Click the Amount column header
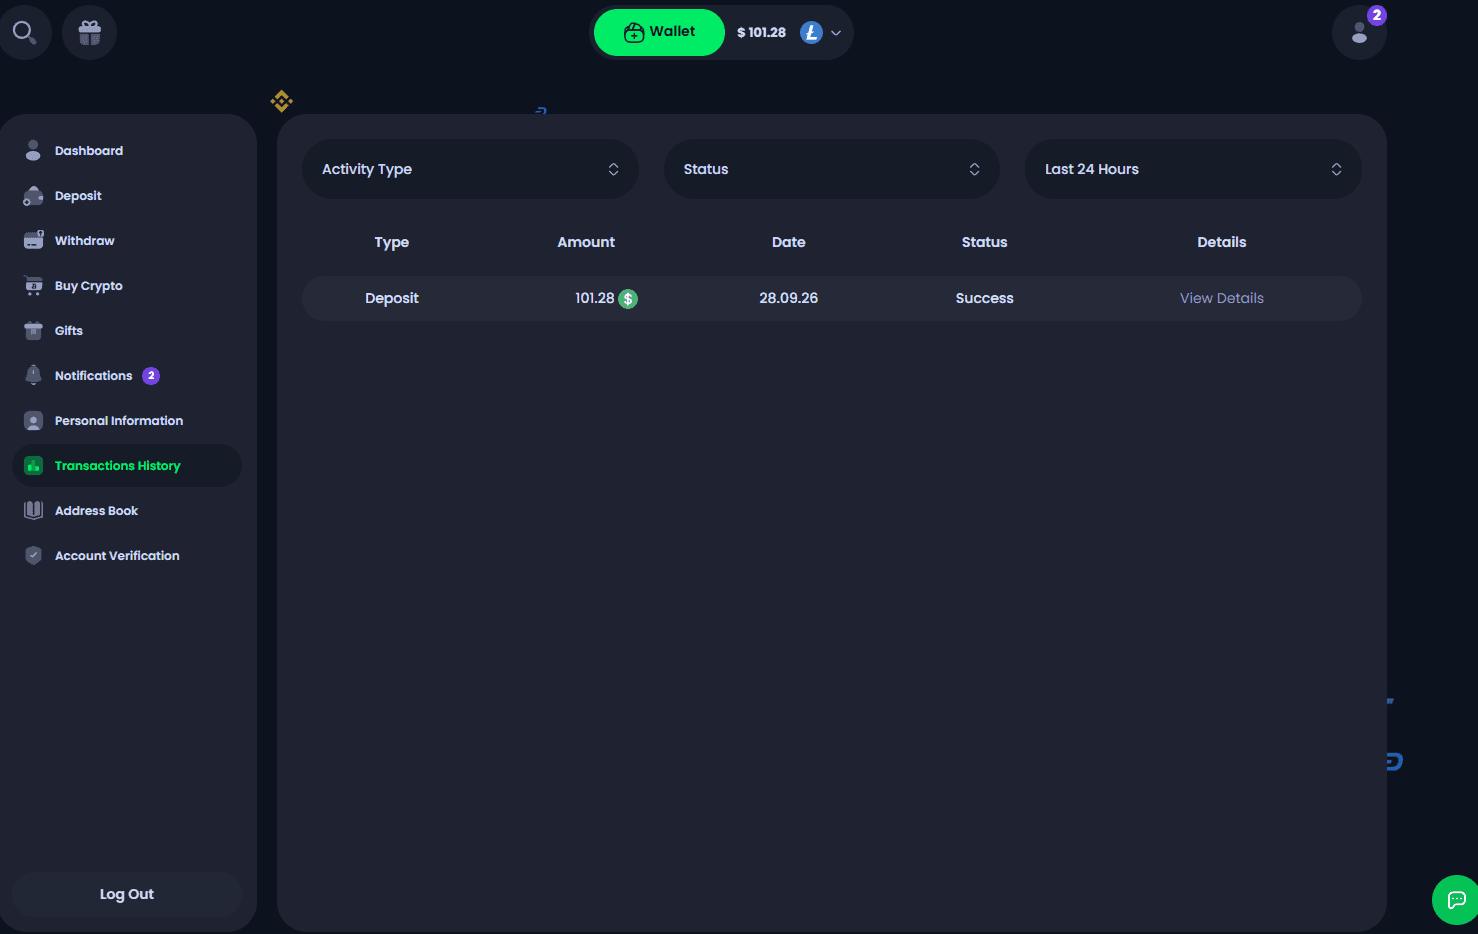 click(586, 242)
